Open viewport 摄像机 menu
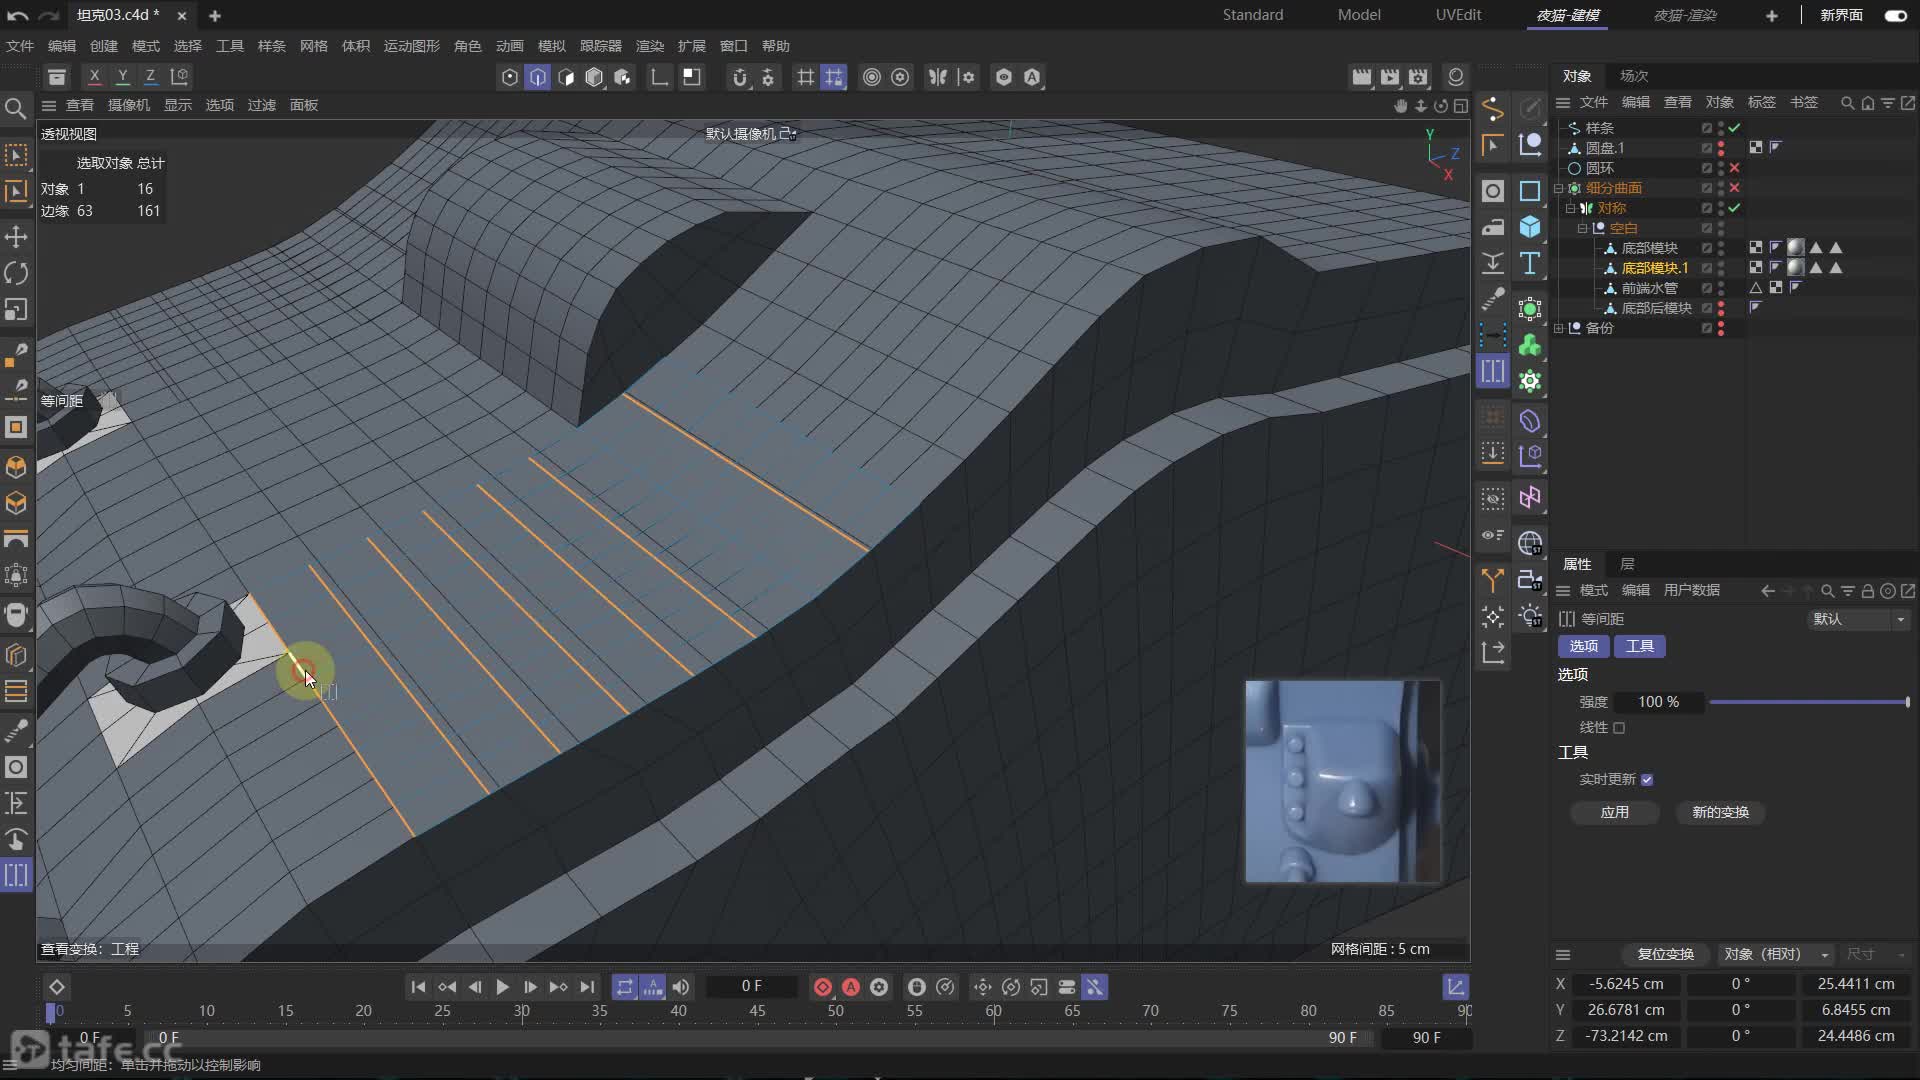Image resolution: width=1920 pixels, height=1080 pixels. click(x=129, y=105)
